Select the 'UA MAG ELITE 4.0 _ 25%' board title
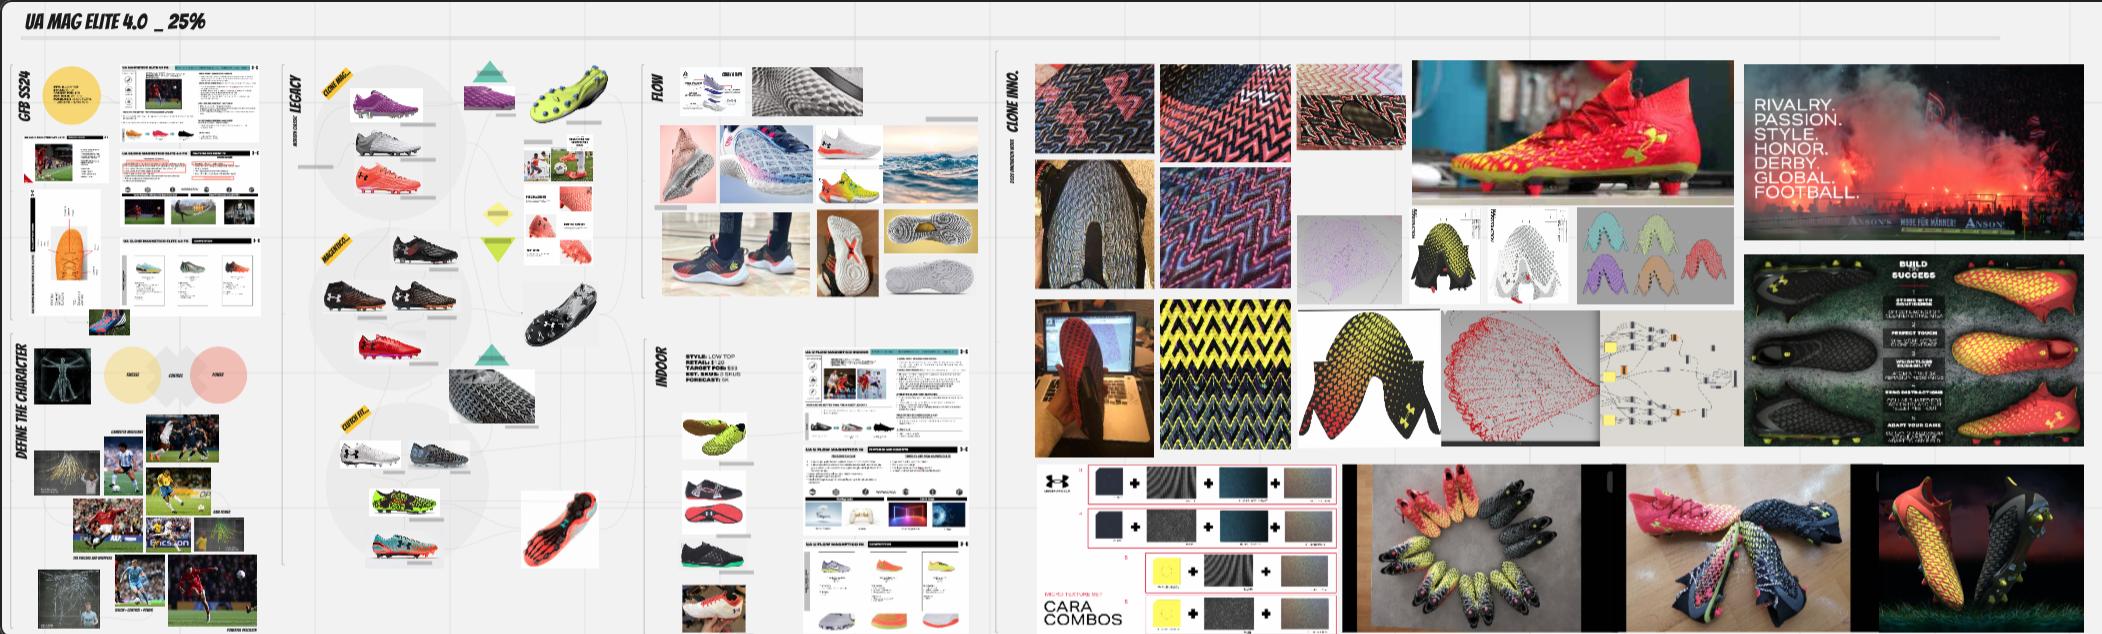This screenshot has height=634, width=2102. click(x=115, y=21)
